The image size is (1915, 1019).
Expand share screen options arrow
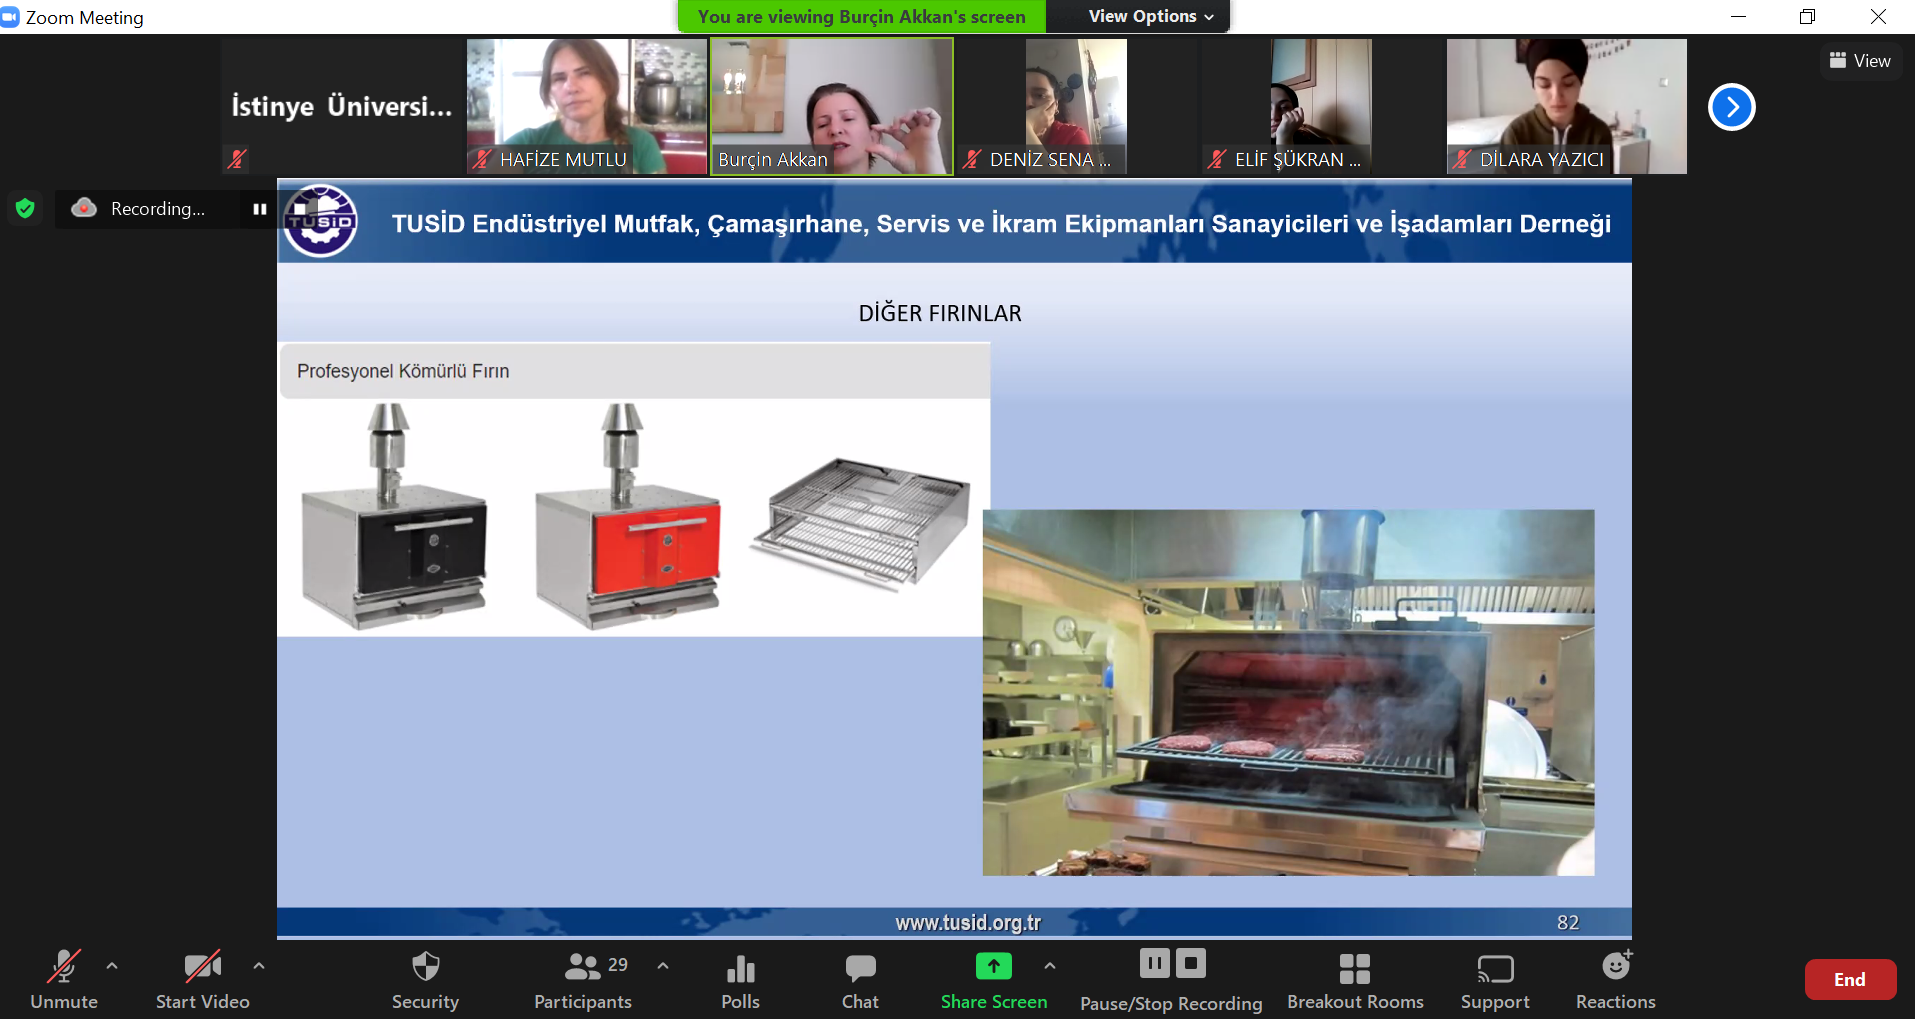click(x=1049, y=966)
